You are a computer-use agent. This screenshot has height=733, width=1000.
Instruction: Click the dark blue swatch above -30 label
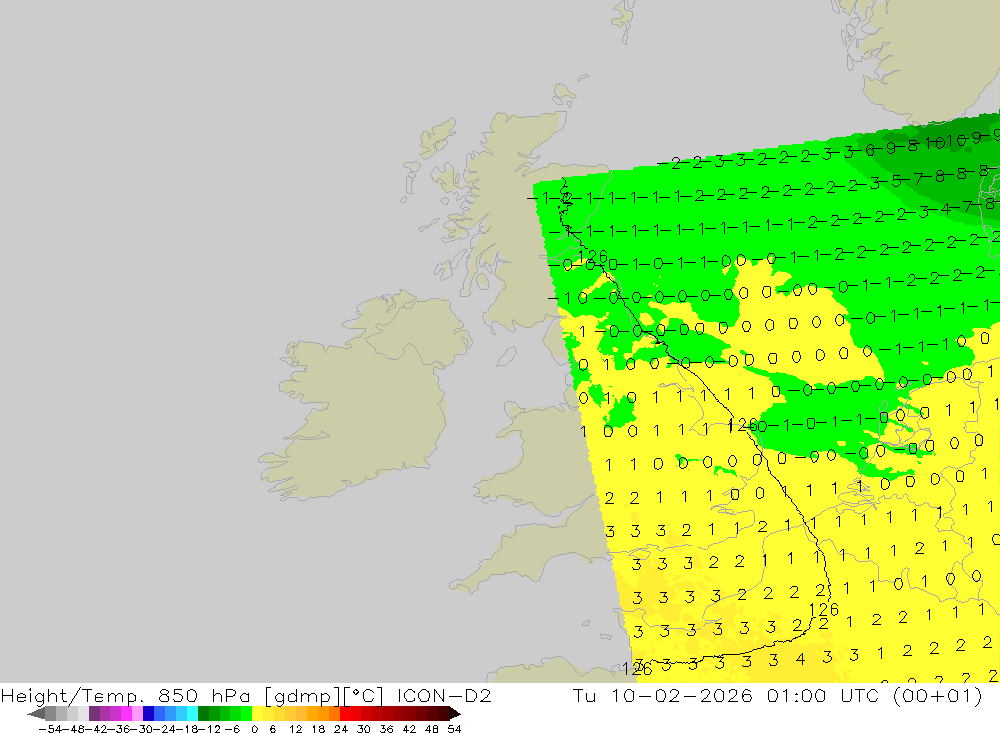pos(149,713)
